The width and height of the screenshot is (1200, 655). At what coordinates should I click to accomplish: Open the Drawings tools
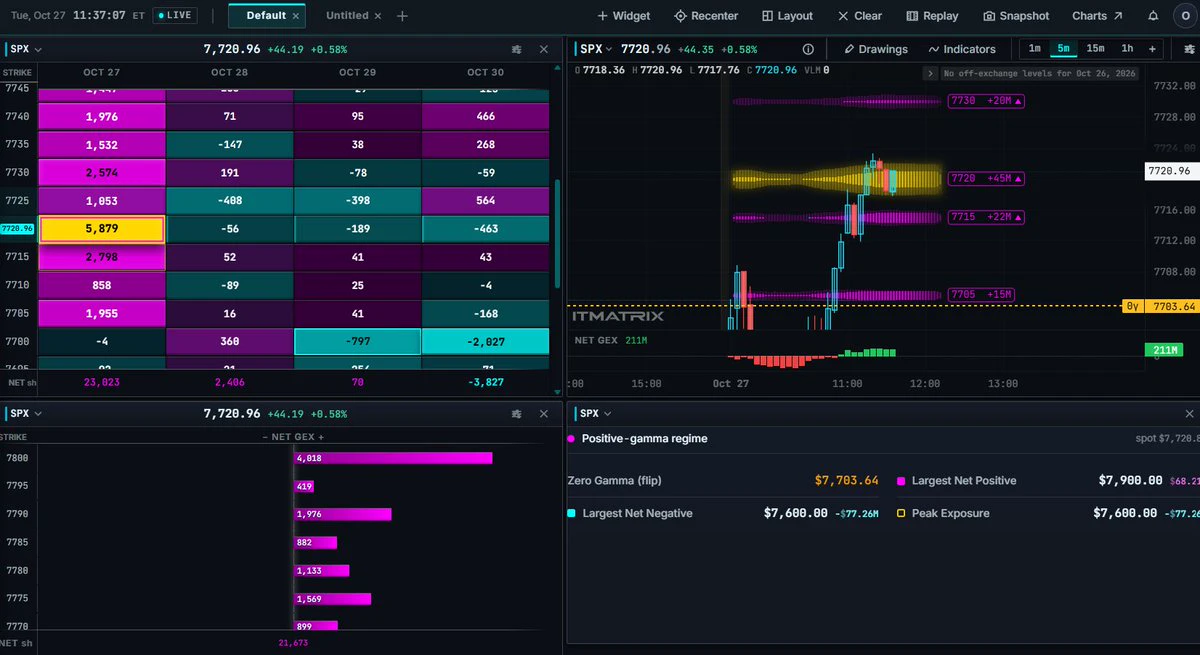(875, 49)
